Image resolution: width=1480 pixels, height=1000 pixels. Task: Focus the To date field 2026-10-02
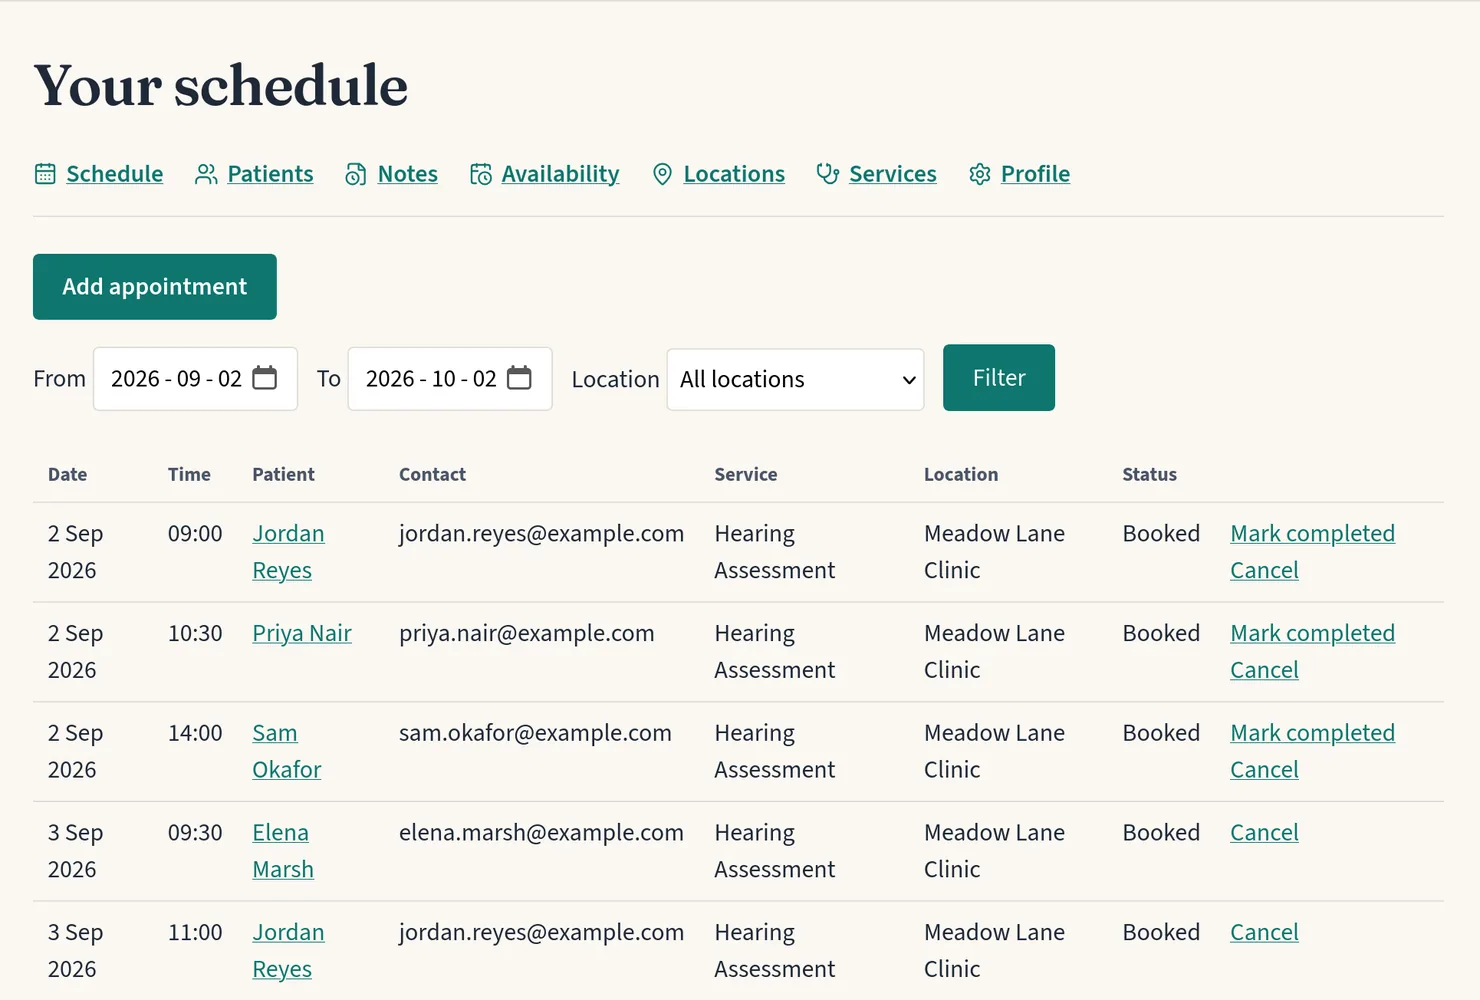click(x=450, y=379)
